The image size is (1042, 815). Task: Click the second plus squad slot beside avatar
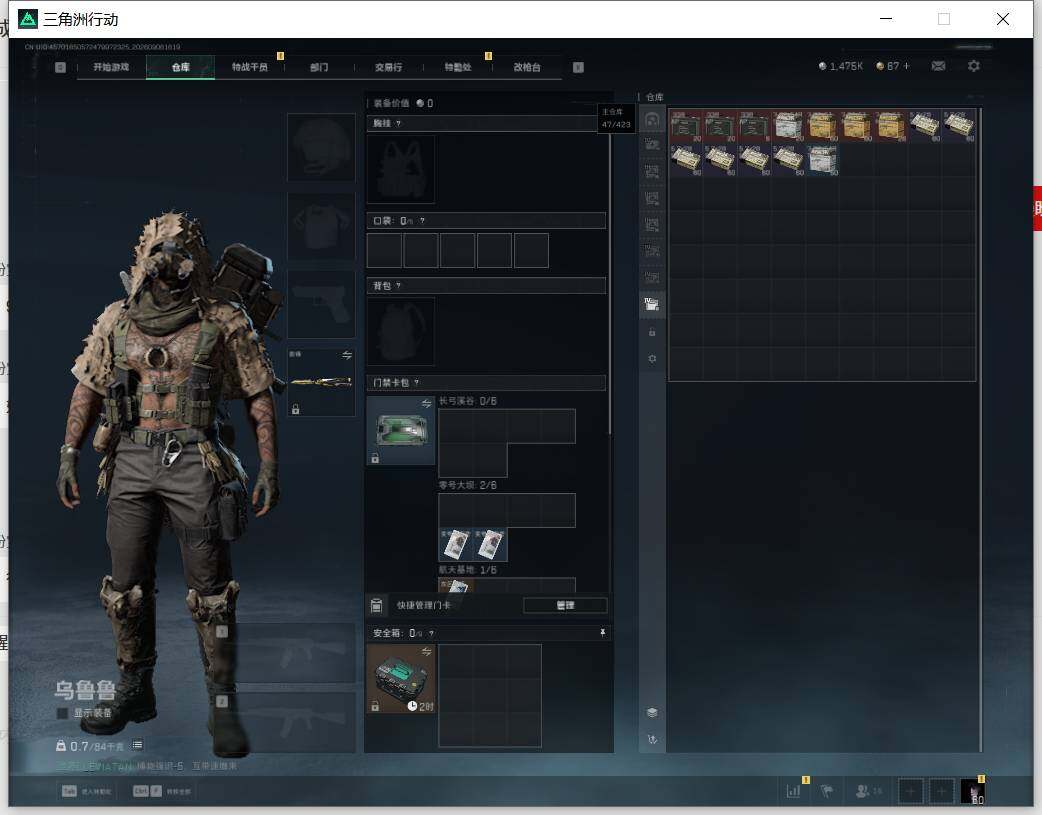tap(941, 791)
